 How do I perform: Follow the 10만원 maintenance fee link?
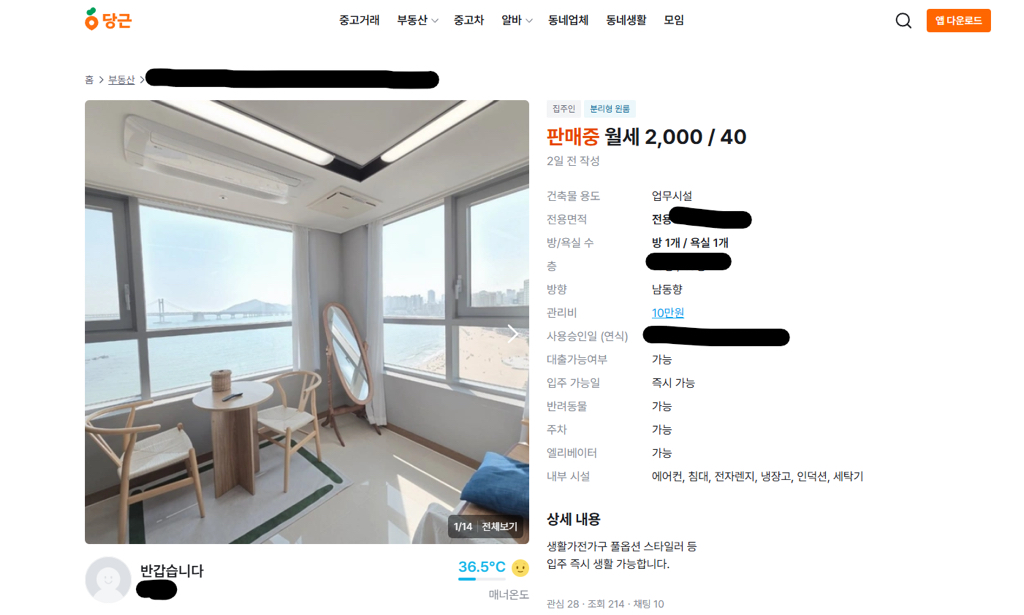tap(667, 313)
